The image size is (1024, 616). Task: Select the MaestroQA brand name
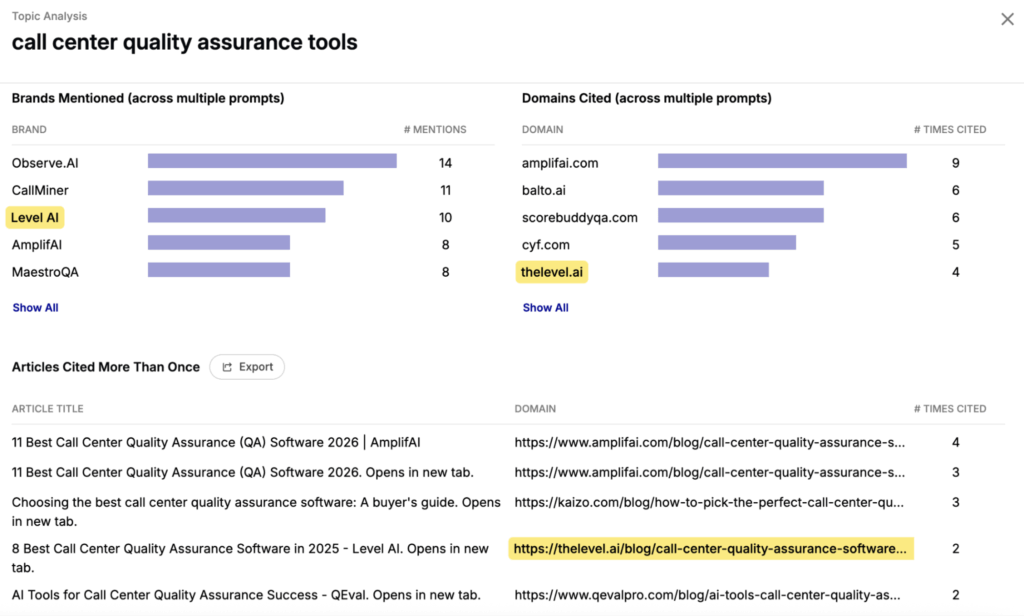[45, 272]
